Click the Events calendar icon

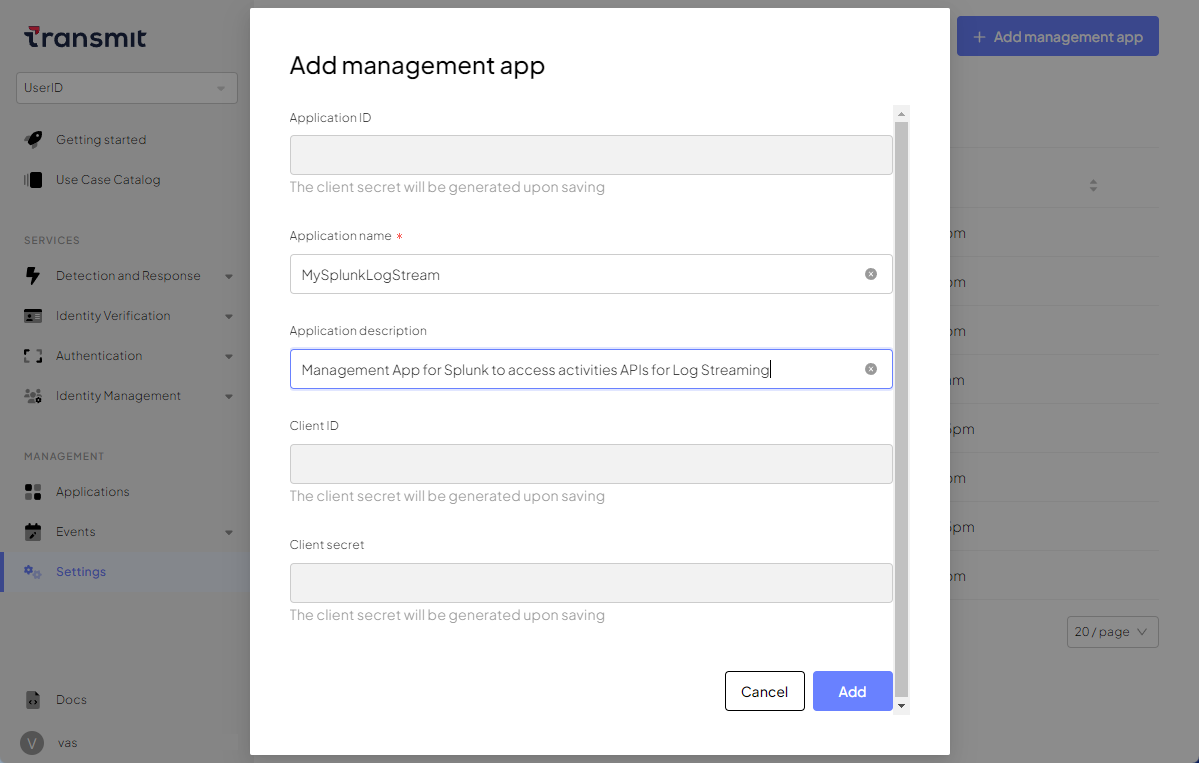(33, 532)
